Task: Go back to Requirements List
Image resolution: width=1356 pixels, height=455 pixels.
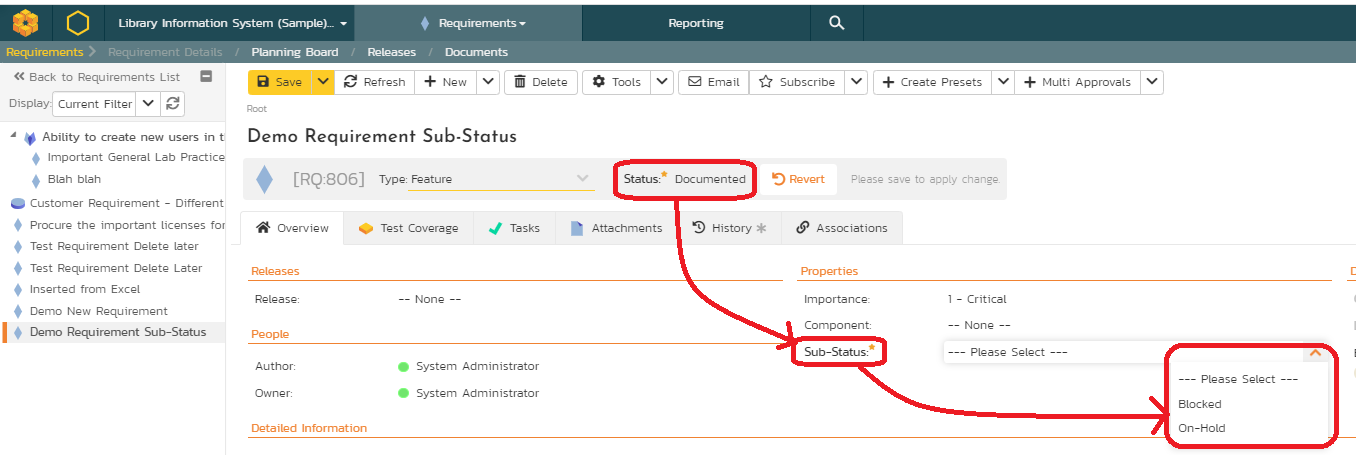Action: (97, 77)
